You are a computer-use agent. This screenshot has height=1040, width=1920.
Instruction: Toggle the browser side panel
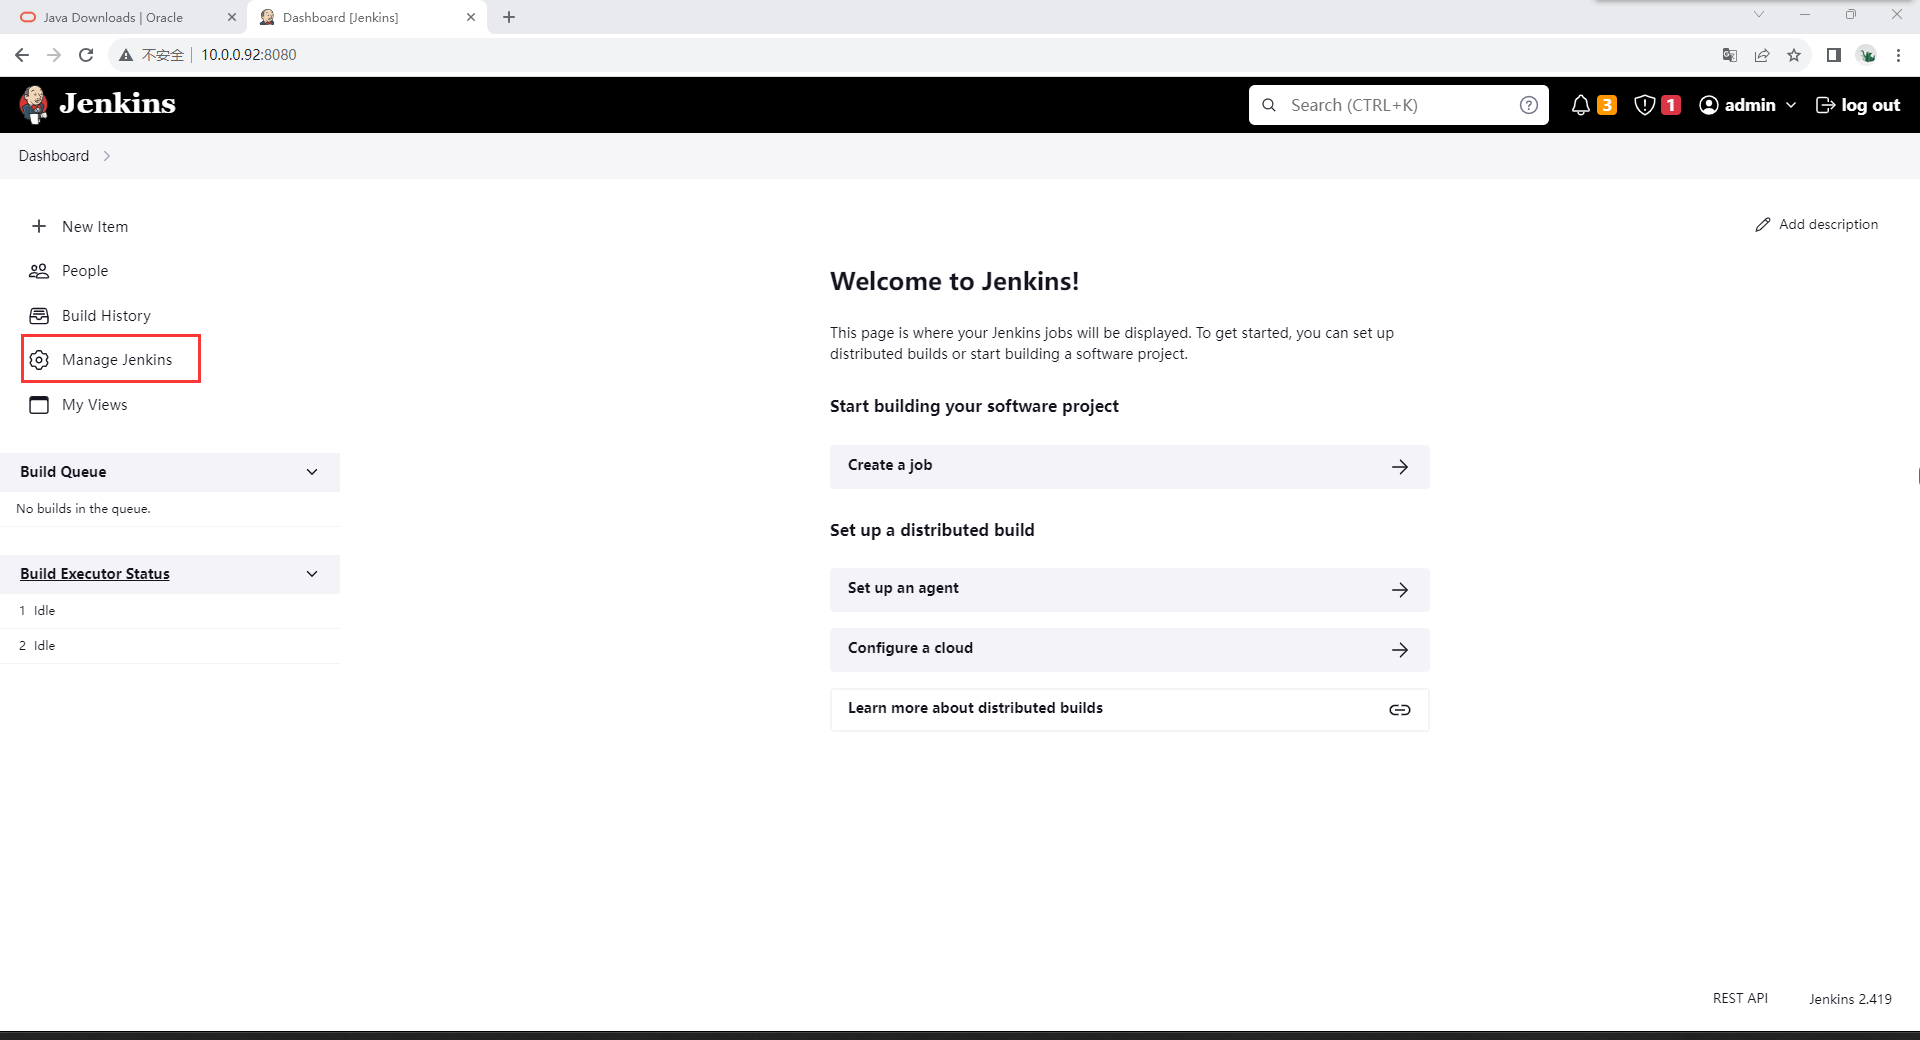coord(1834,55)
